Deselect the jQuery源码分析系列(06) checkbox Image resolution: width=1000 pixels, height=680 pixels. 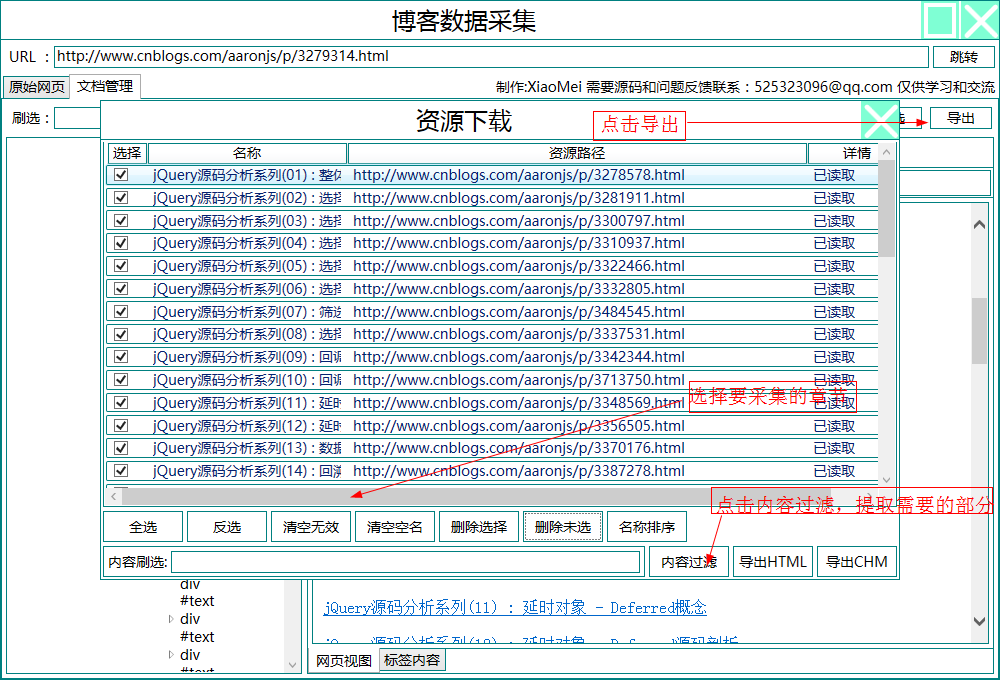(x=121, y=289)
